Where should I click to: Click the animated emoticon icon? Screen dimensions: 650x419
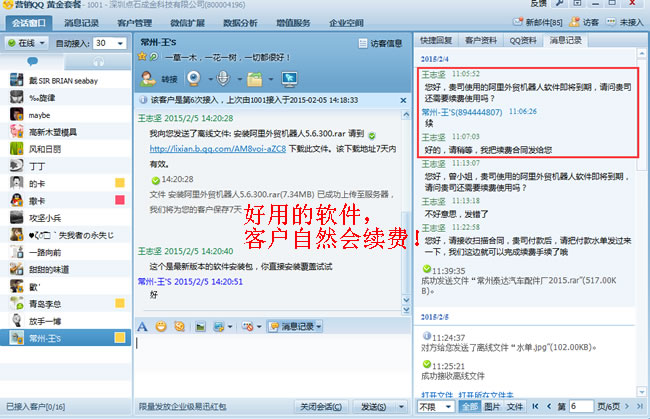[x=179, y=326]
